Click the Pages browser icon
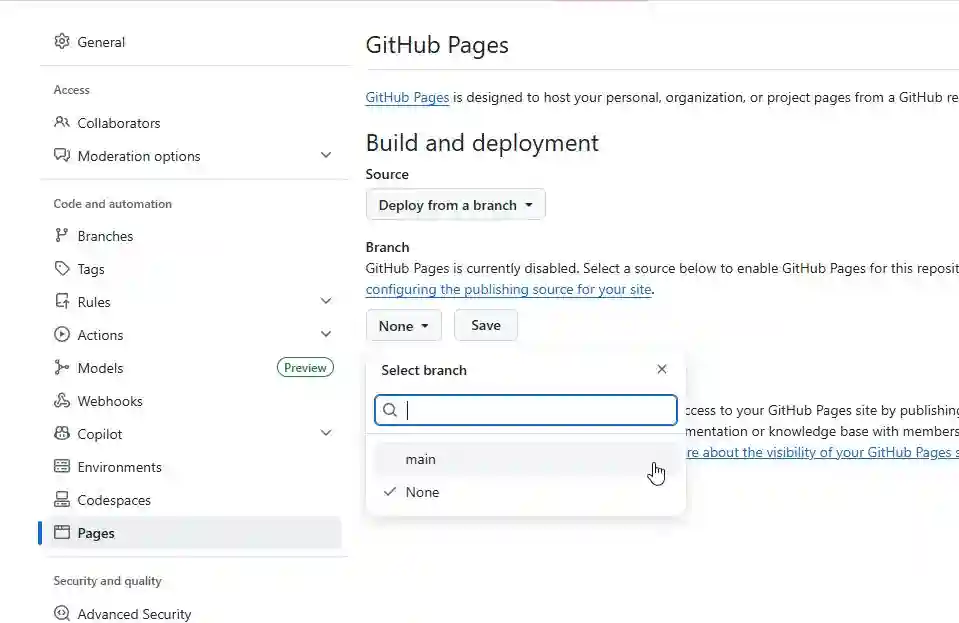The image size is (959, 623). (x=62, y=533)
